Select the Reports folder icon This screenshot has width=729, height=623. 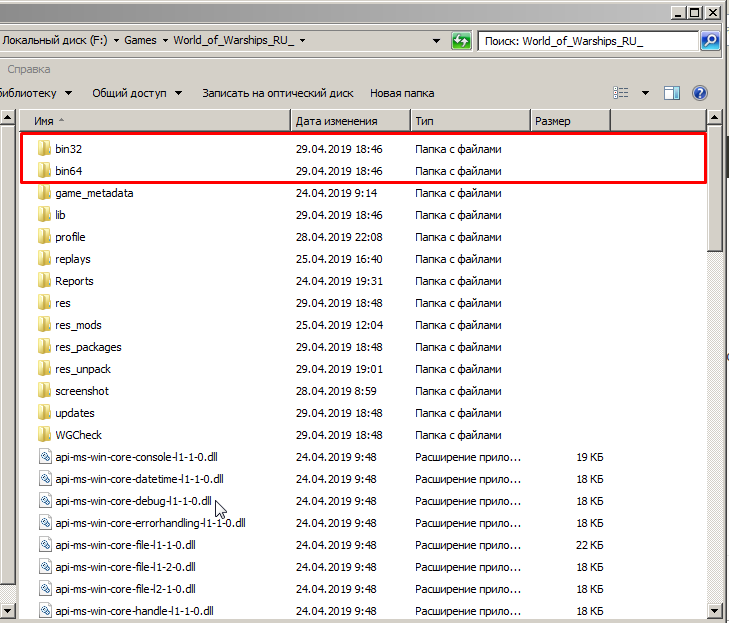44,281
